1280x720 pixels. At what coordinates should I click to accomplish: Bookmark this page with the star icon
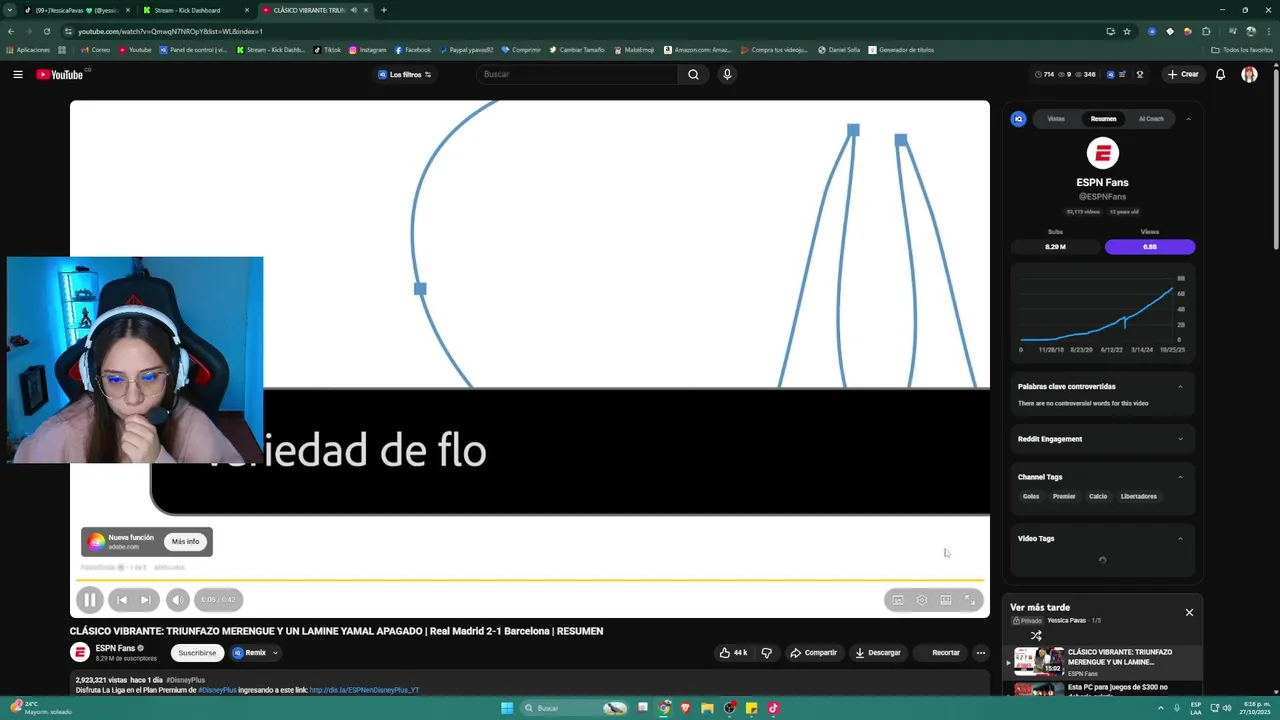tap(1127, 31)
